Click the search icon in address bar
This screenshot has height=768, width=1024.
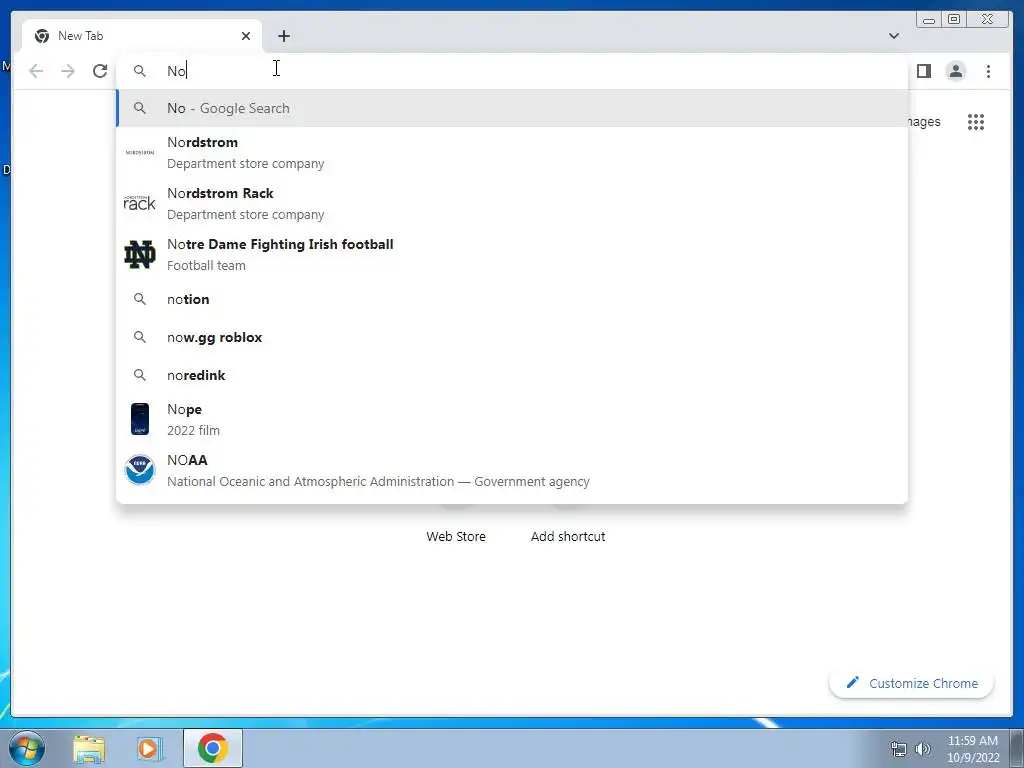pos(140,71)
